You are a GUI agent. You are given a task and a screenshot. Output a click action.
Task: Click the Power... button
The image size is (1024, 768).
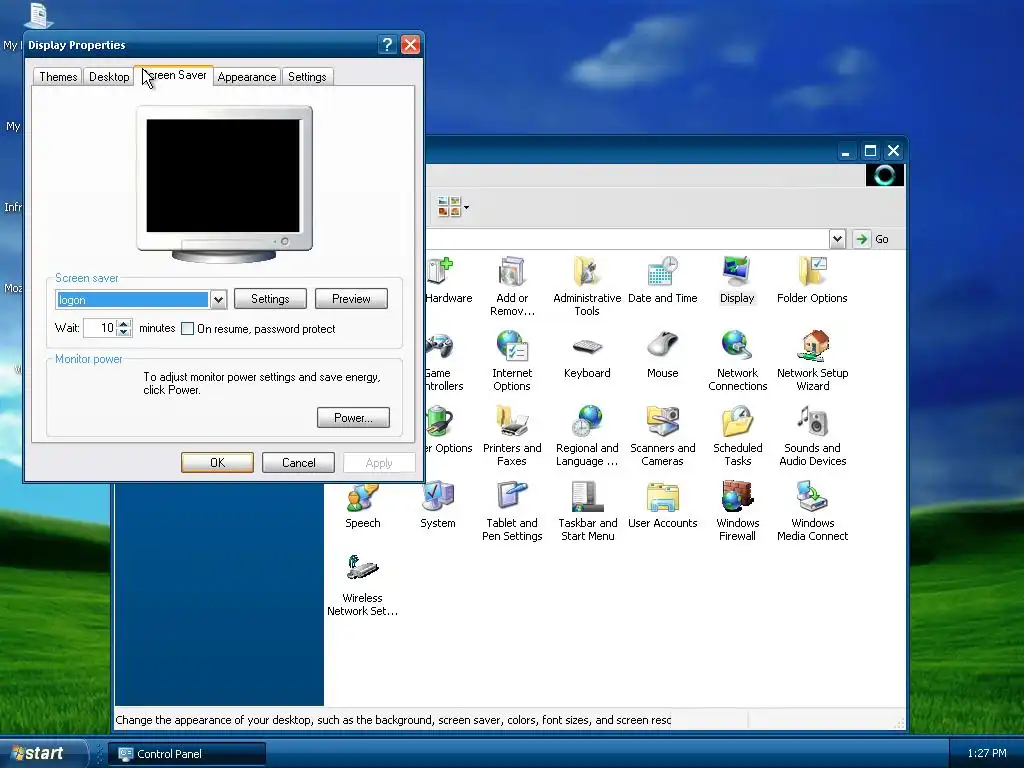coord(353,418)
